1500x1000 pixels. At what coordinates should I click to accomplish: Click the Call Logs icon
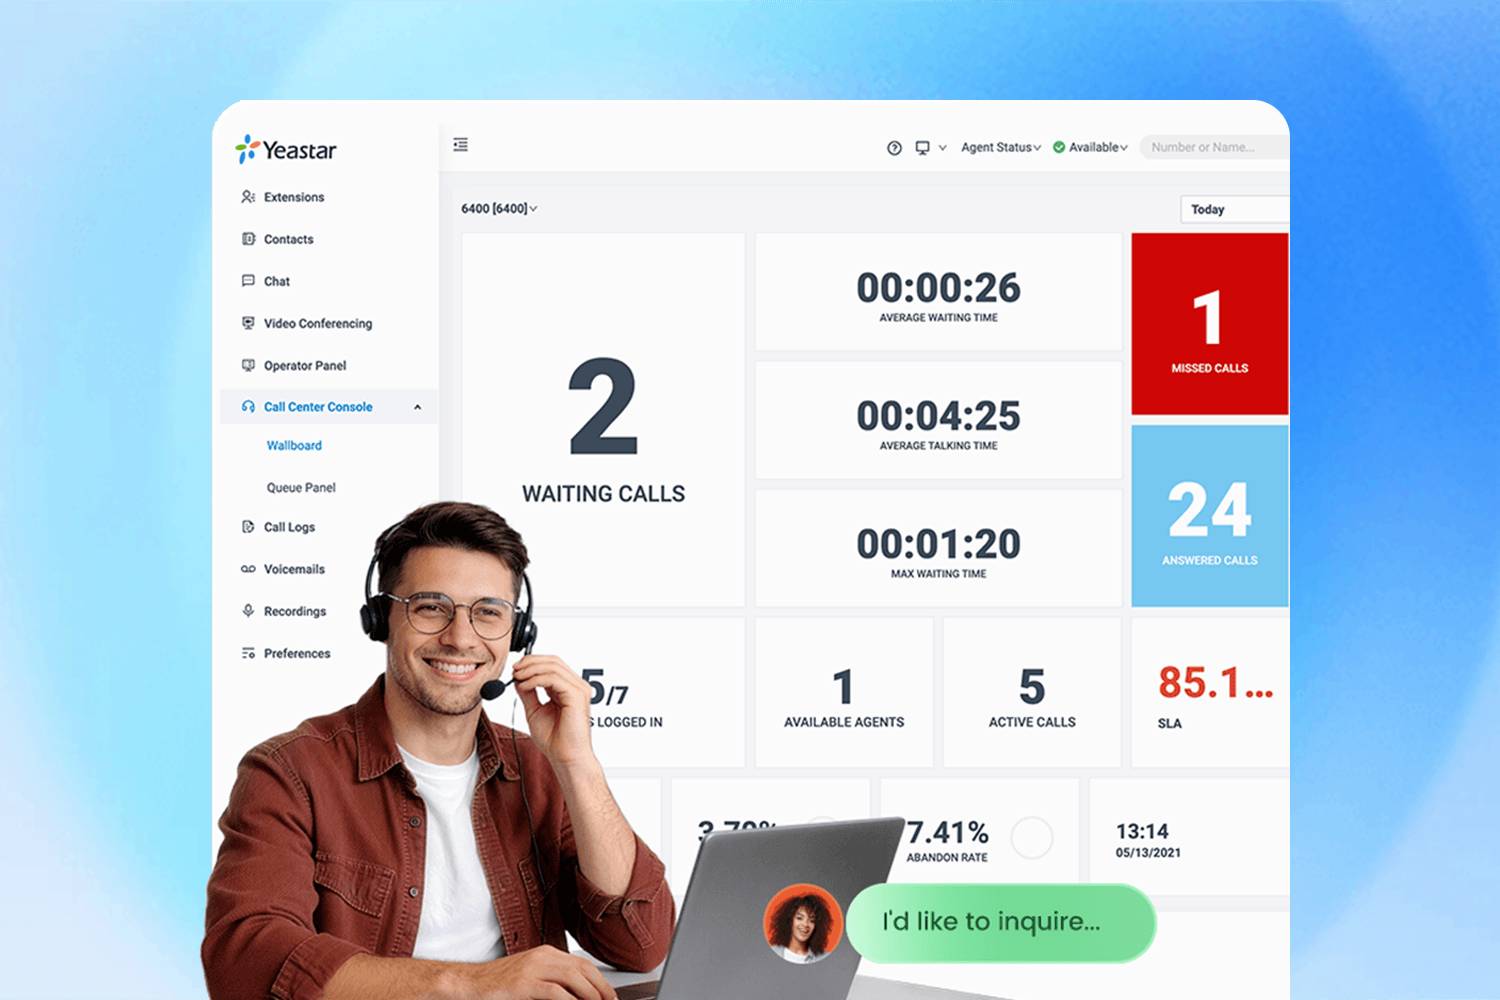pyautogui.click(x=248, y=527)
